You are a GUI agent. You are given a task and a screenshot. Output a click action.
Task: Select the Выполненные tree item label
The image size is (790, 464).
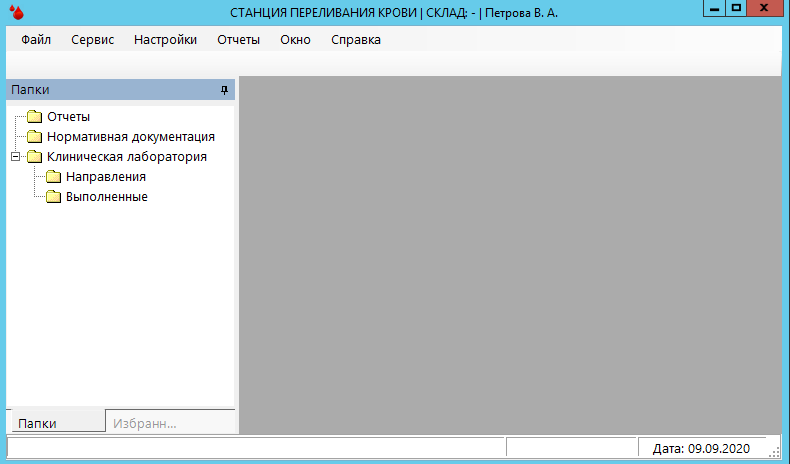click(107, 197)
